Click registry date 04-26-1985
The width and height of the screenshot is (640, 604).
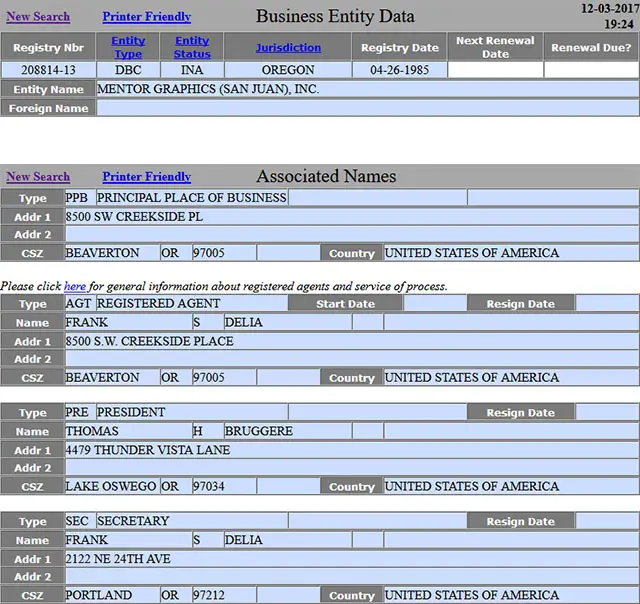[400, 70]
